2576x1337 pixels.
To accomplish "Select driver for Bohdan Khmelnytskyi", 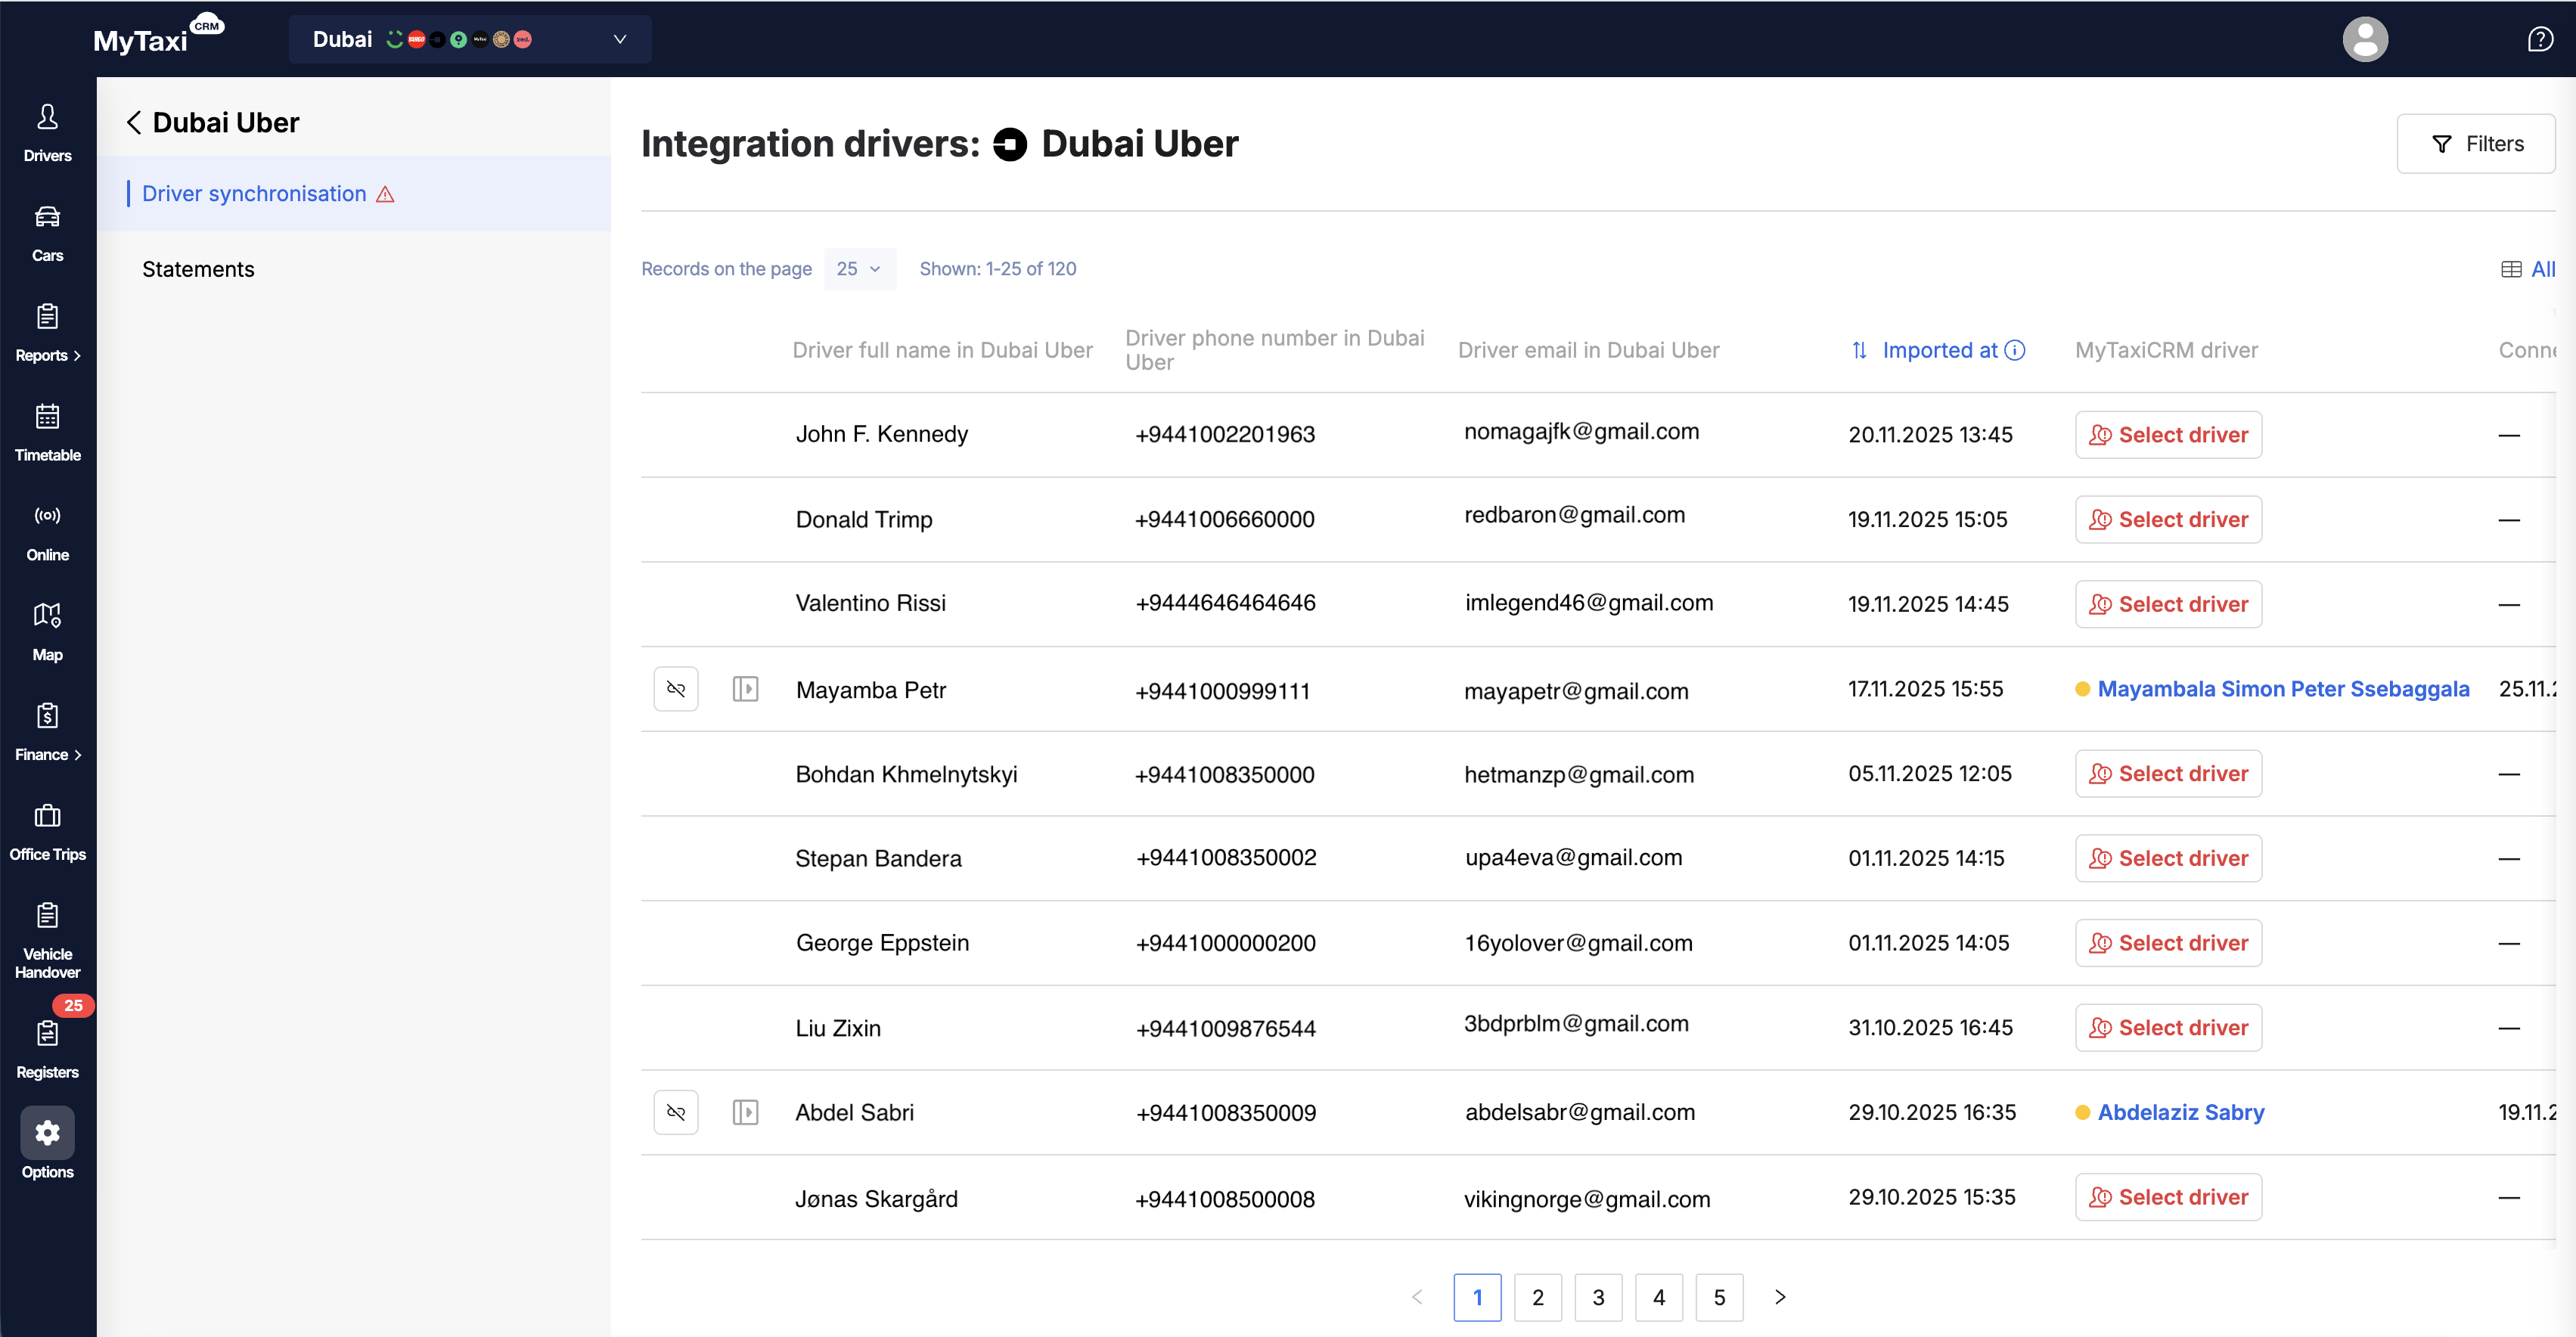I will click(x=2168, y=774).
